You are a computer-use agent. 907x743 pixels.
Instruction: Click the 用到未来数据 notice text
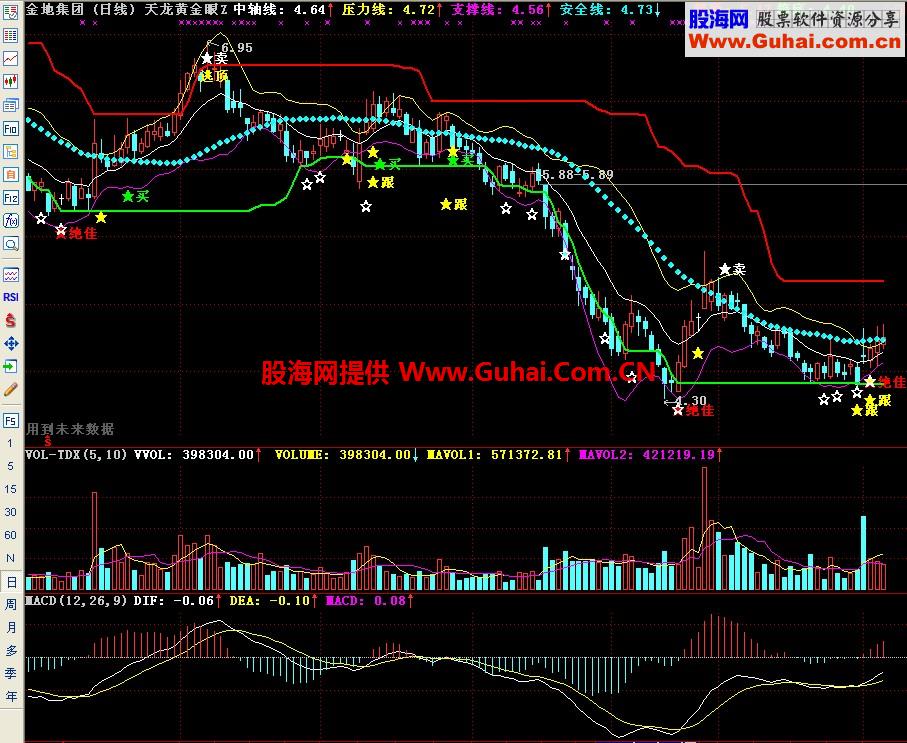coord(70,429)
